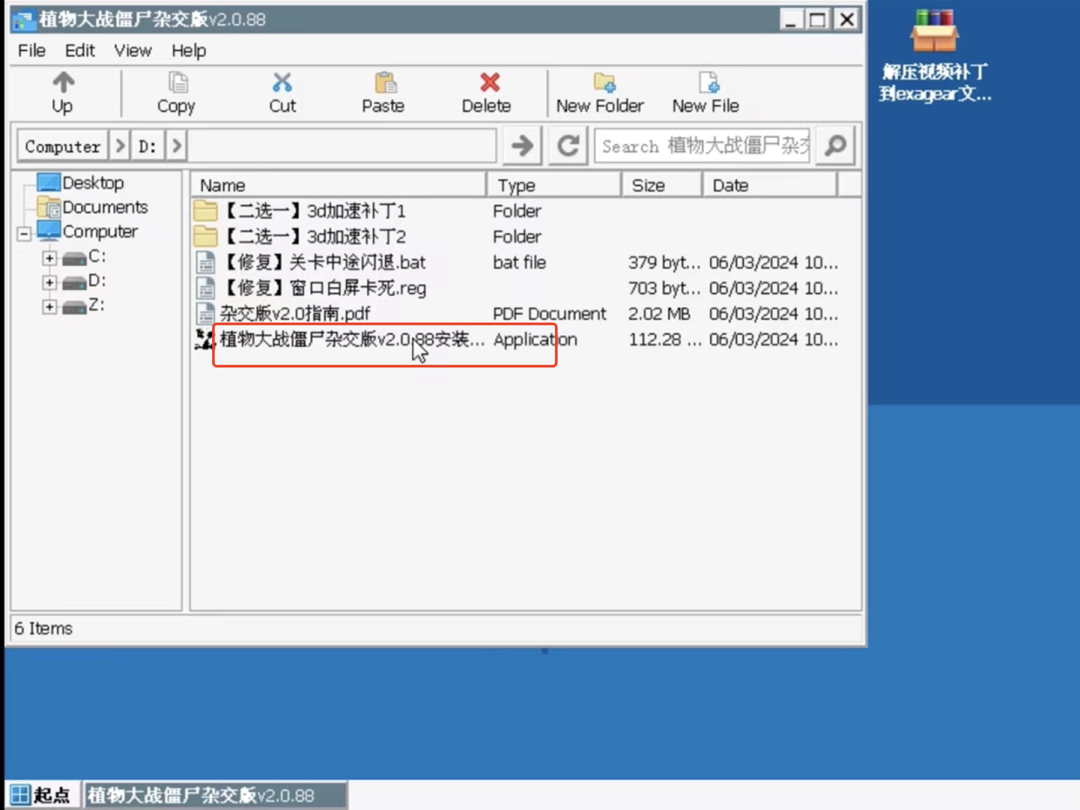Click the 379 byt... size cell
Screen dimensions: 1080x810
click(664, 262)
